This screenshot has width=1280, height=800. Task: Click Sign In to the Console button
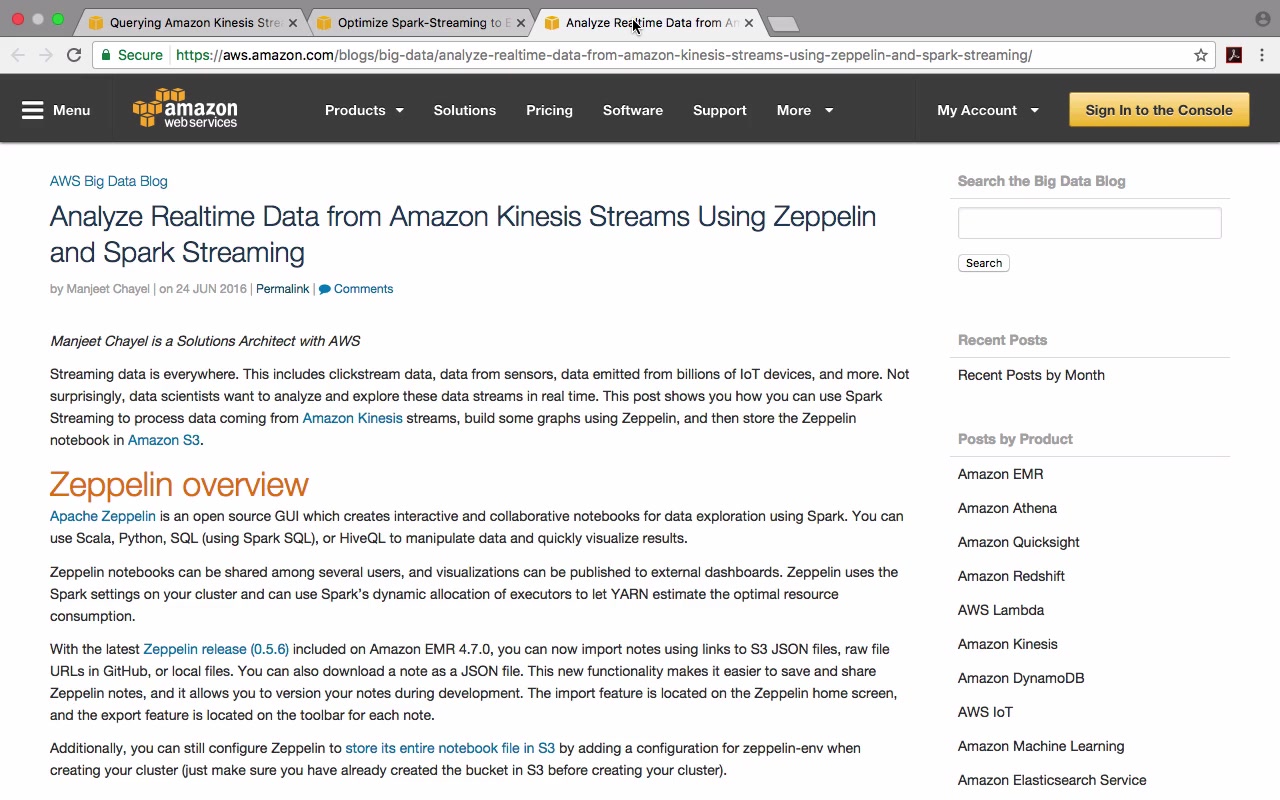tap(1159, 110)
